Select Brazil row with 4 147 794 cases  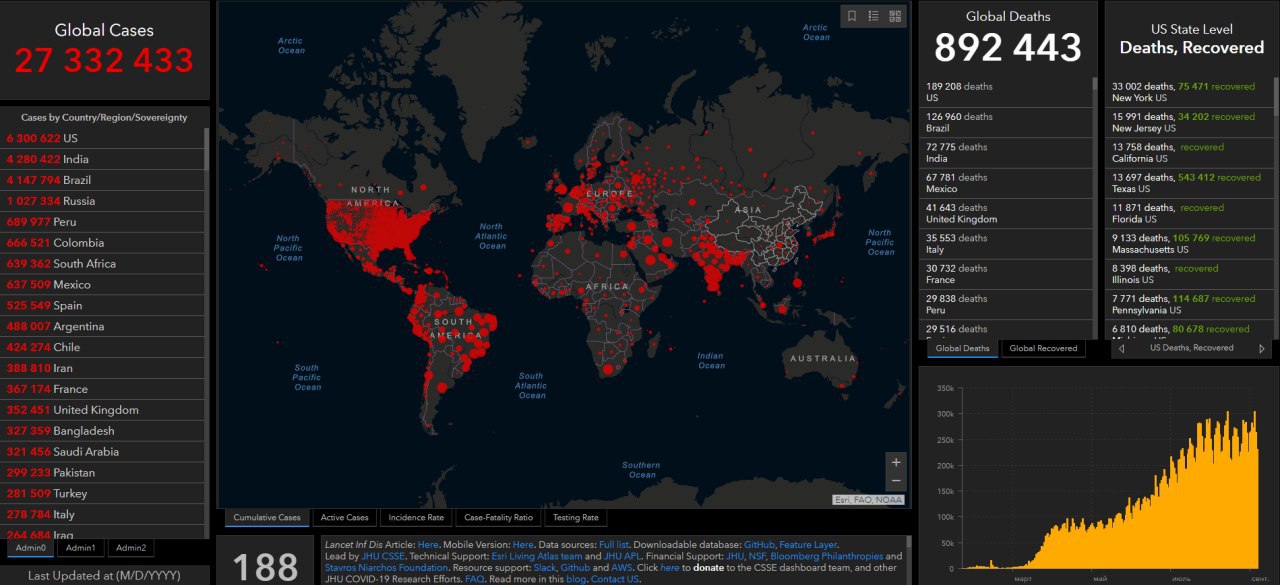pyautogui.click(x=102, y=180)
